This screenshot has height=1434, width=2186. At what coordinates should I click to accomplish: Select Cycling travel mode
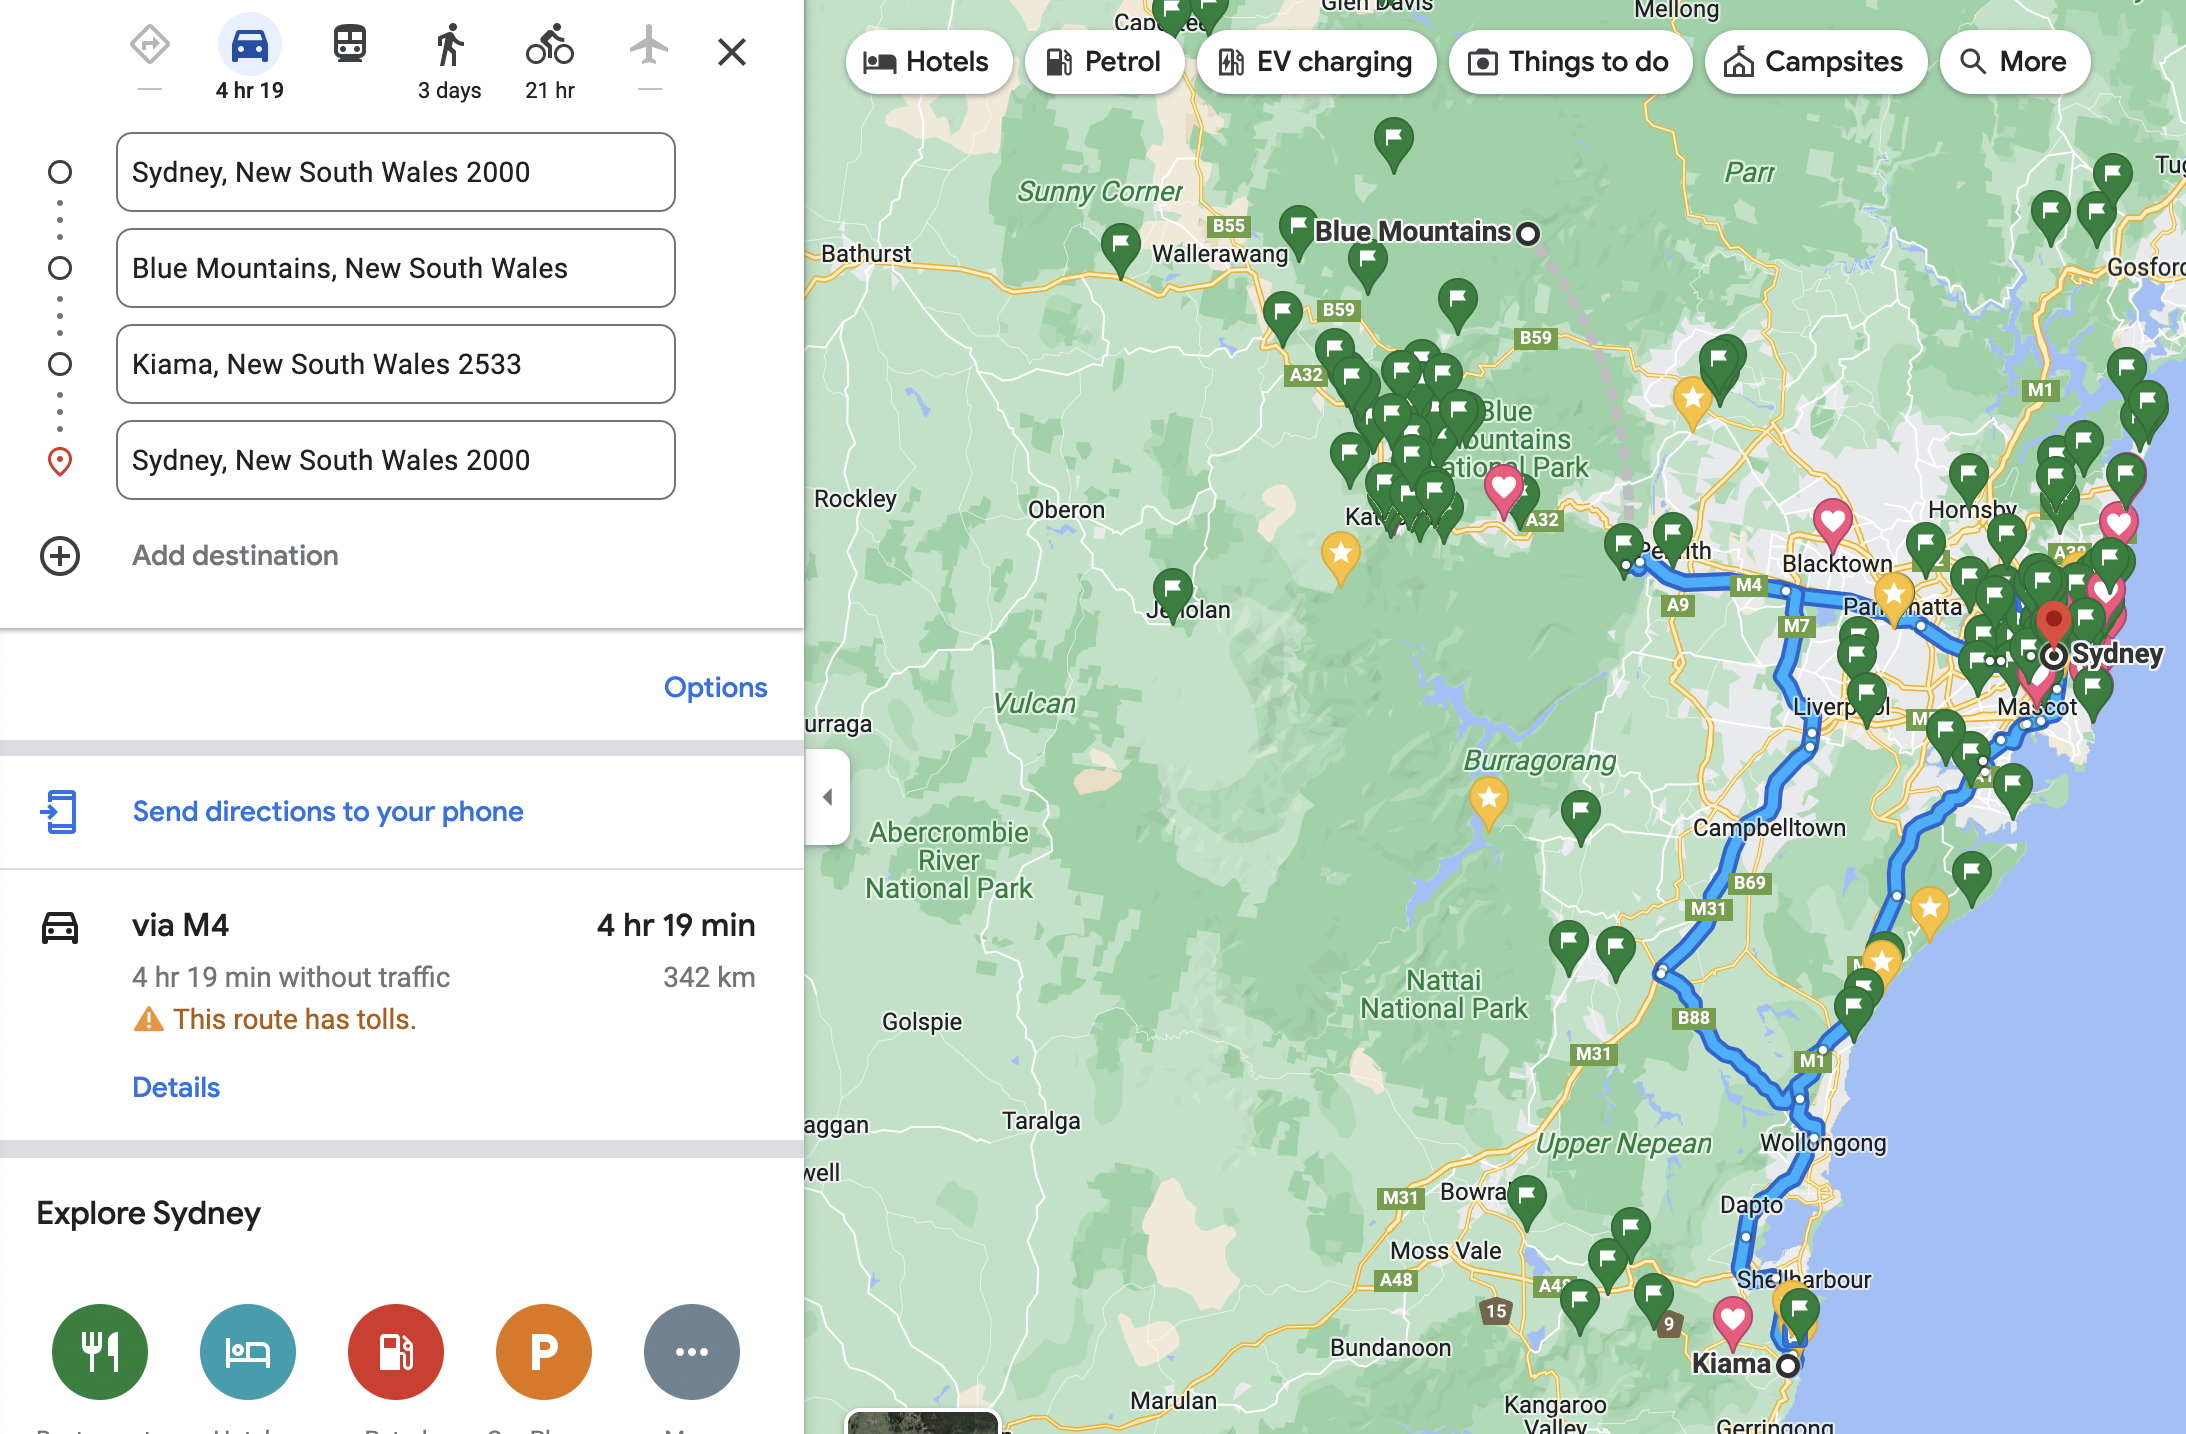pyautogui.click(x=549, y=47)
